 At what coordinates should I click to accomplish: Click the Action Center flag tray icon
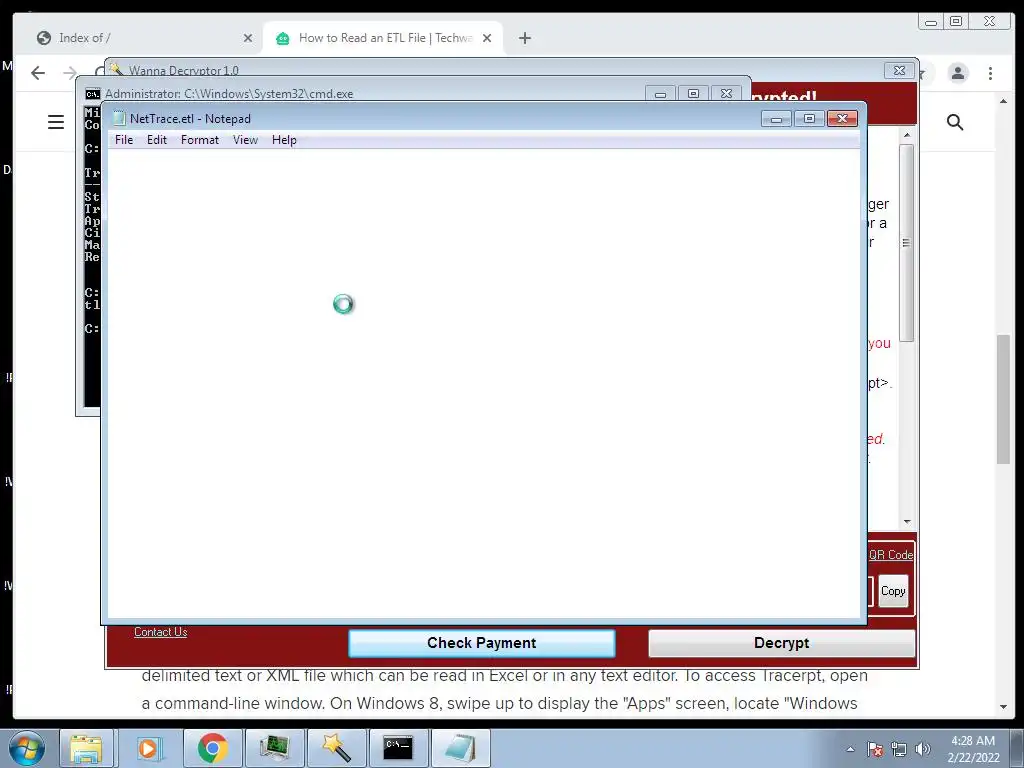pyautogui.click(x=875, y=749)
